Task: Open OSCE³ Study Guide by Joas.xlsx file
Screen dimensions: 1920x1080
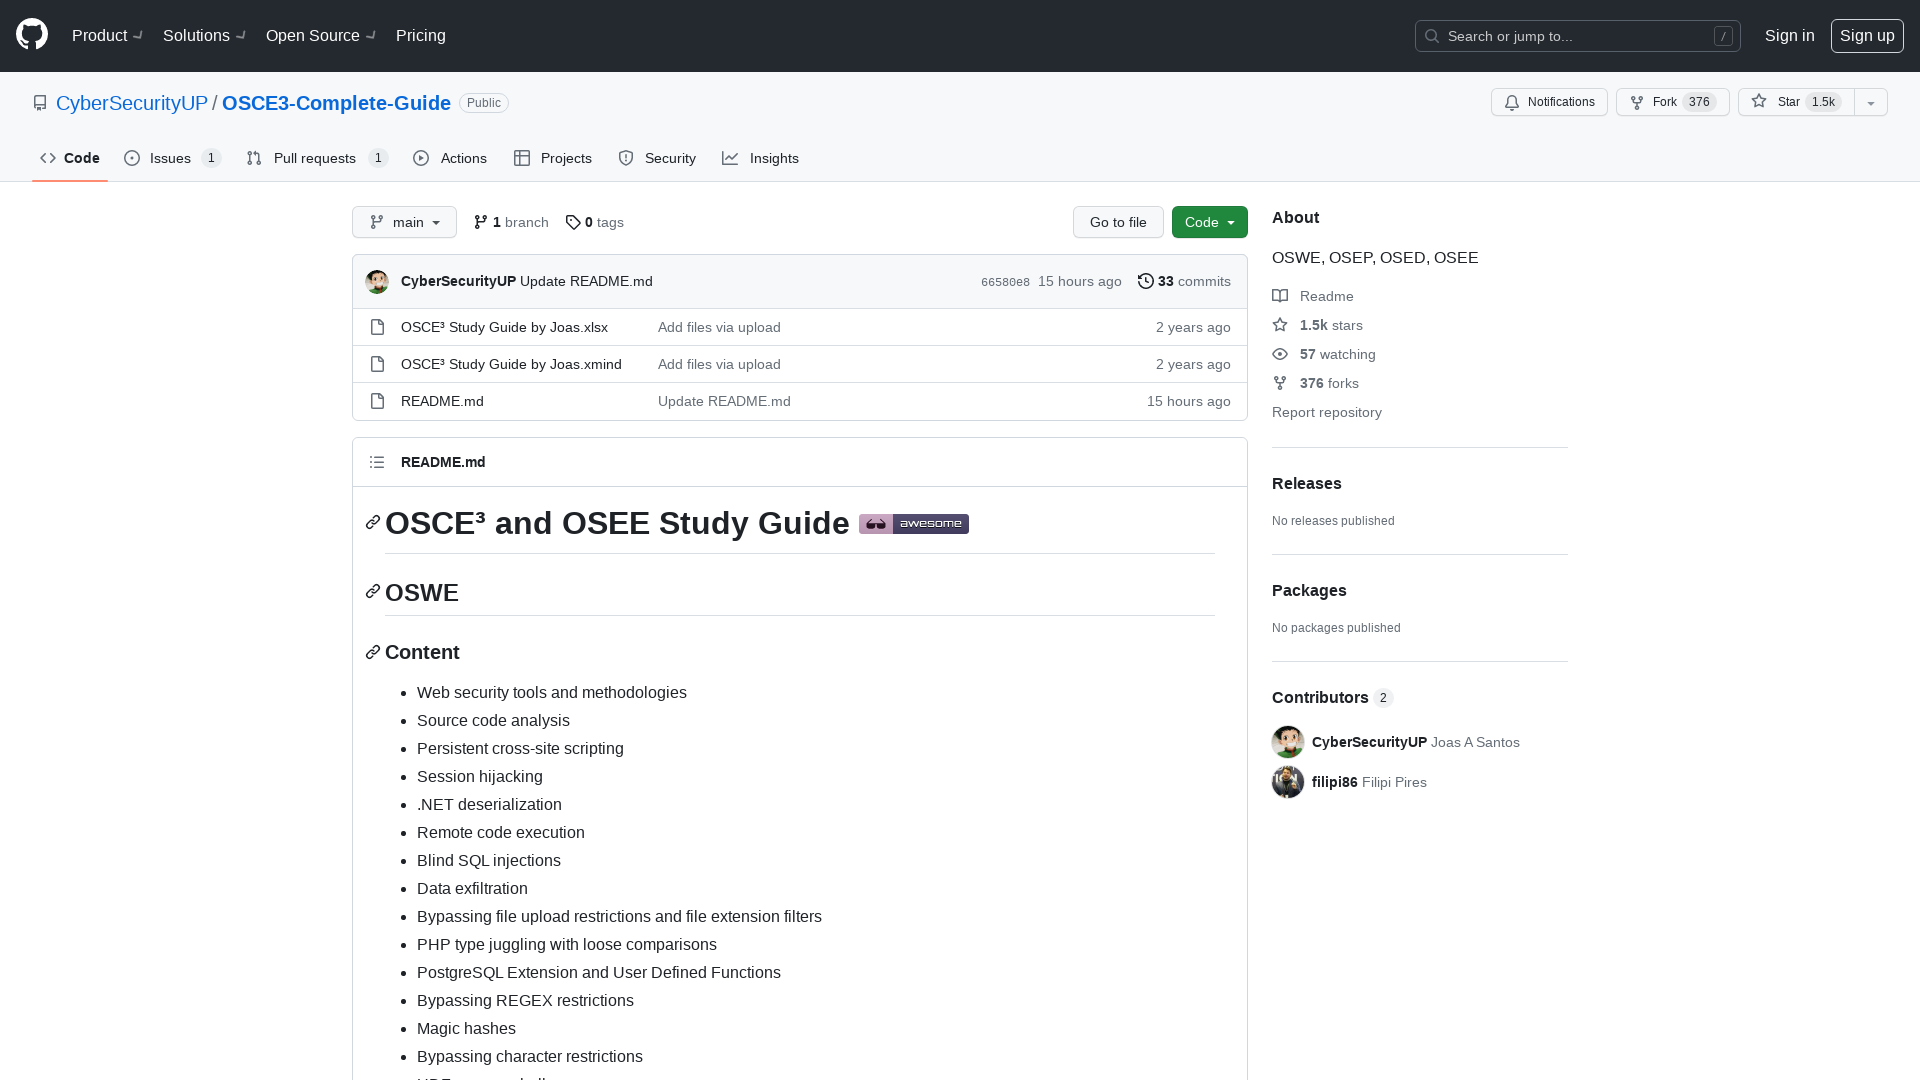Action: tap(504, 327)
